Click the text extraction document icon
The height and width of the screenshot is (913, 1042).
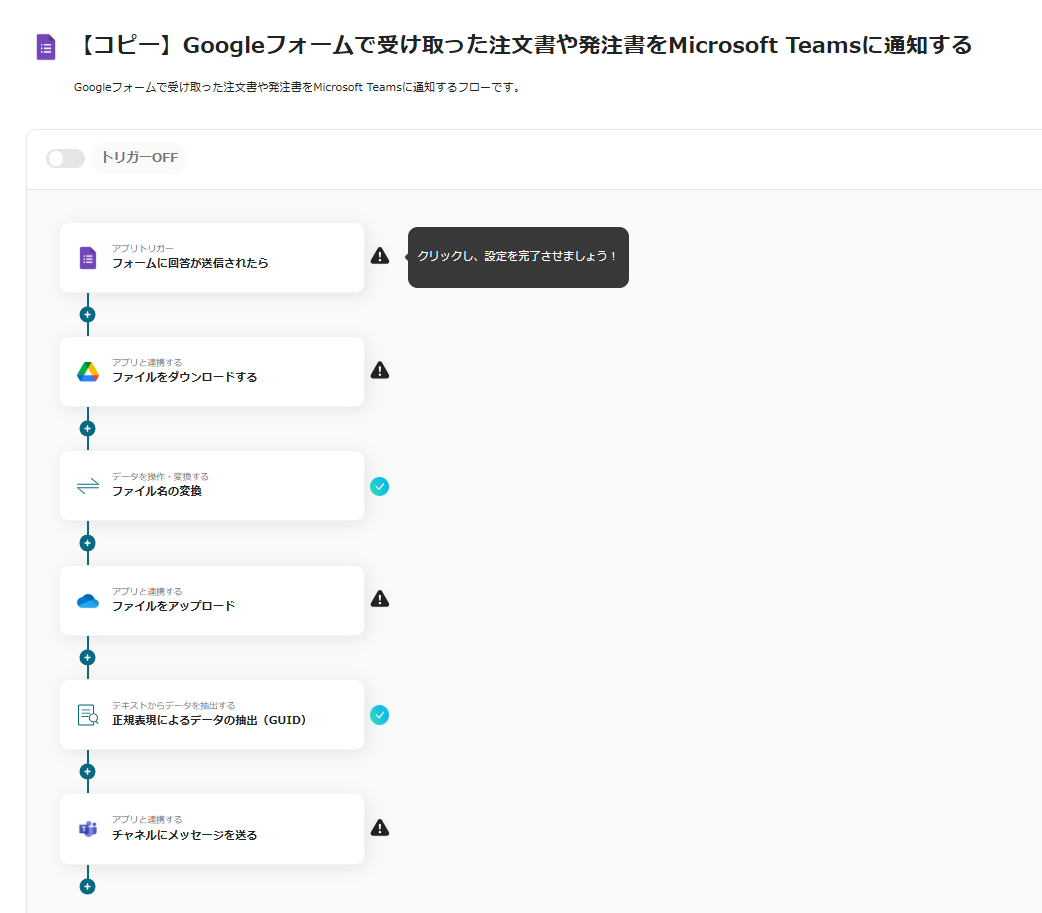pos(88,715)
